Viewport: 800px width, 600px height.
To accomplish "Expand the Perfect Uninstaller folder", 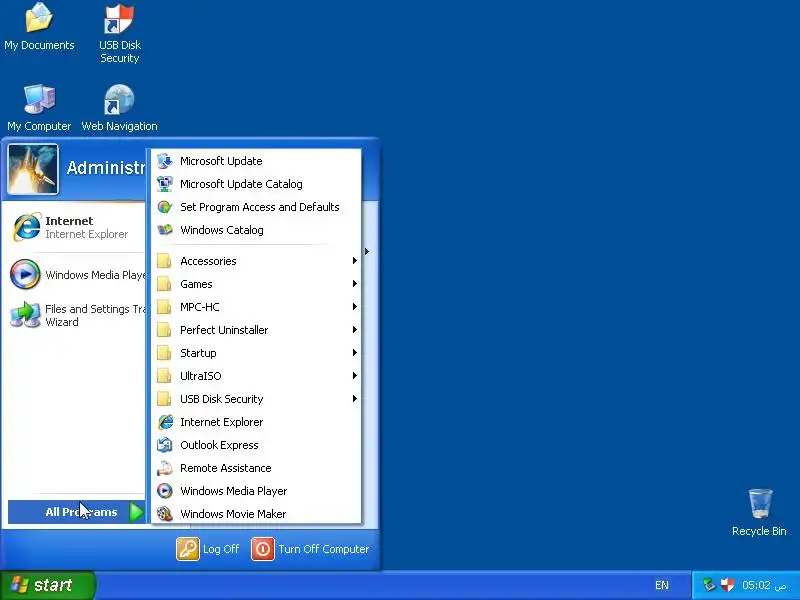I will coord(256,330).
